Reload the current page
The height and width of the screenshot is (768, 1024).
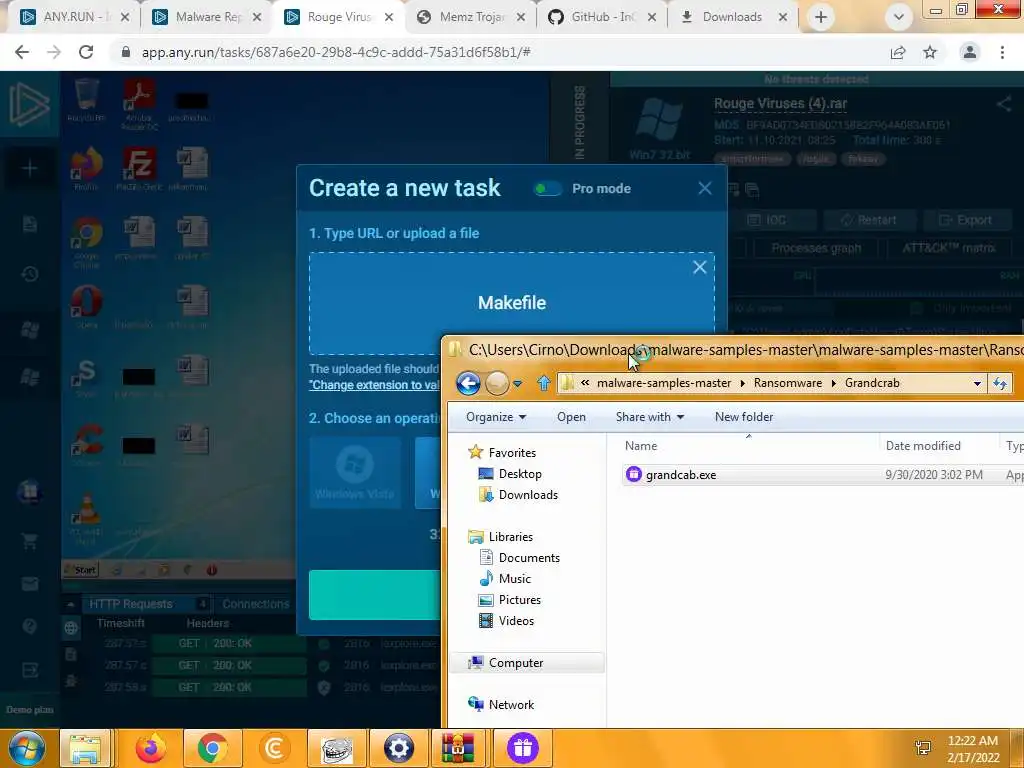(86, 52)
